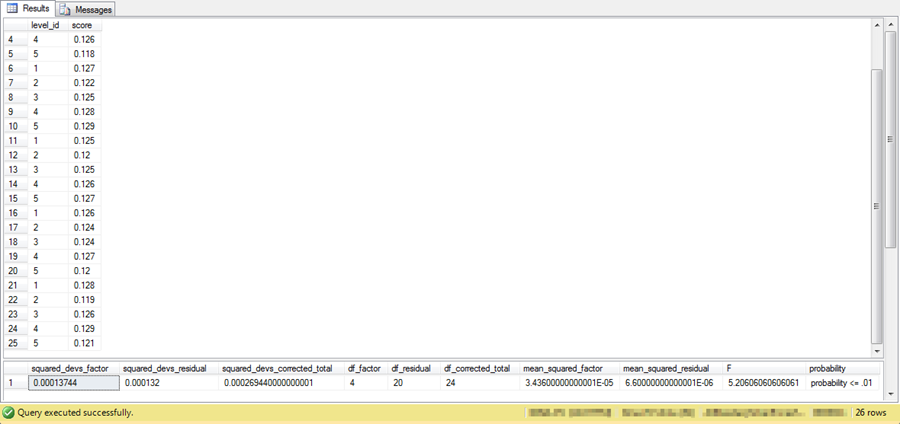The image size is (900, 424).
Task: Click level_id cell in row 16
Action: pyautogui.click(x=48, y=213)
